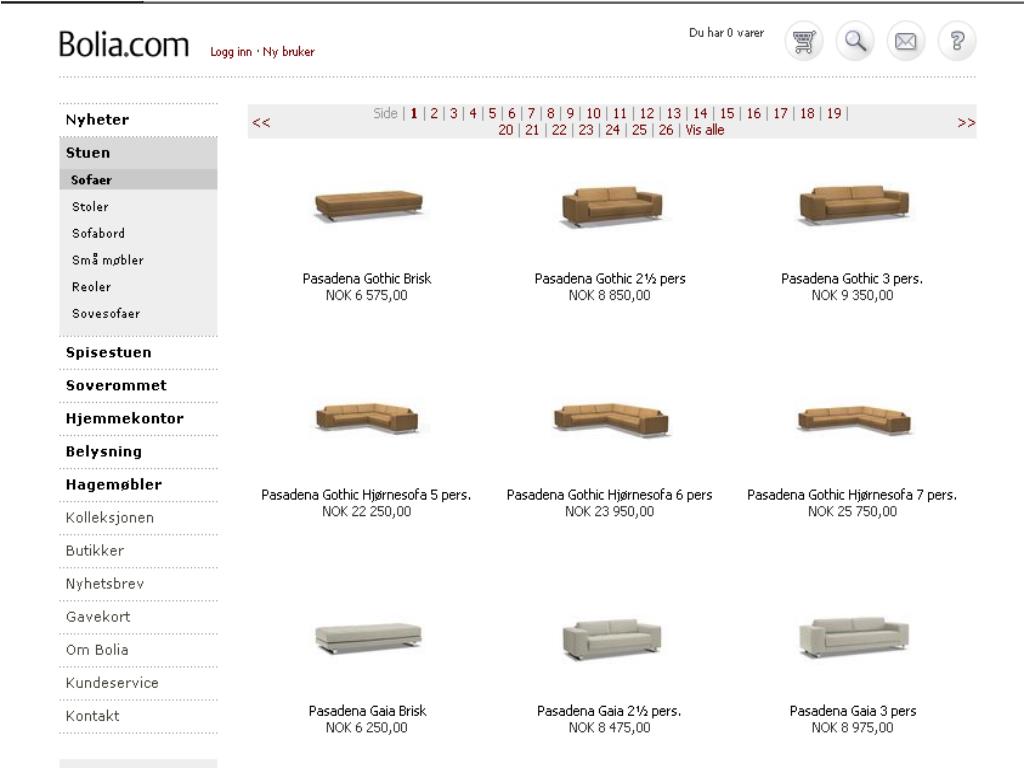The image size is (1024, 768).
Task: Click the Pasadena Gothic Brisk title
Action: [367, 279]
